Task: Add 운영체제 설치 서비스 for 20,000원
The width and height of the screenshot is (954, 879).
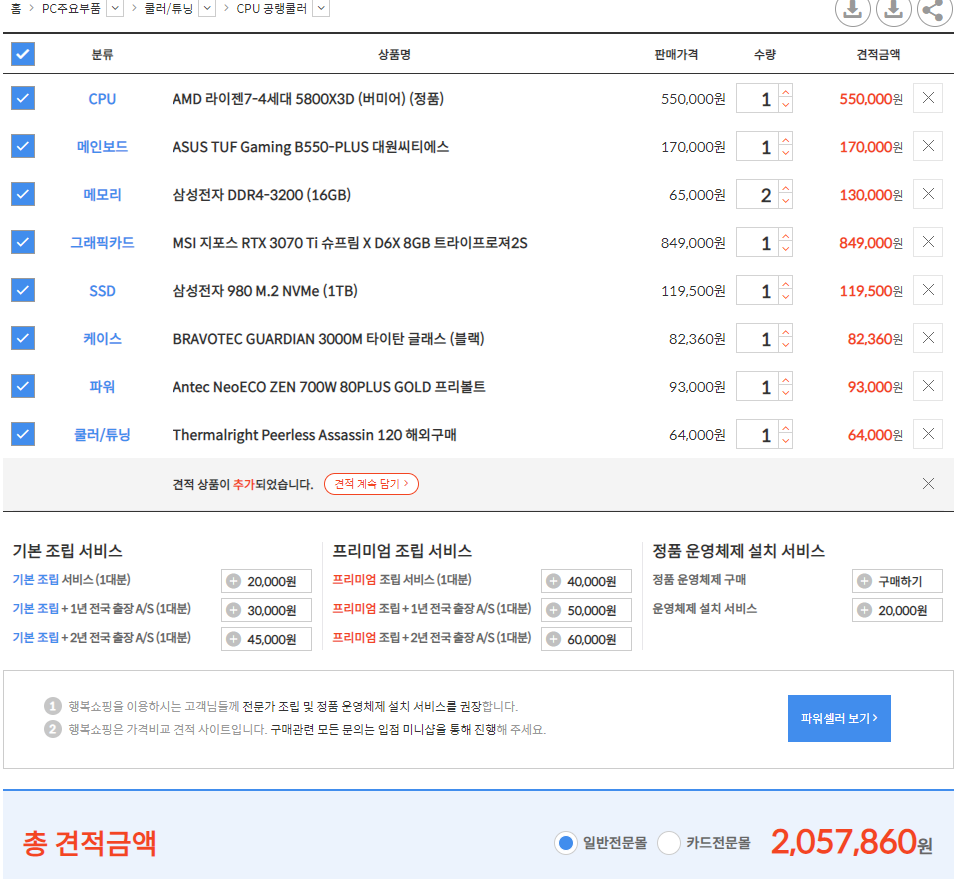Action: pos(897,610)
